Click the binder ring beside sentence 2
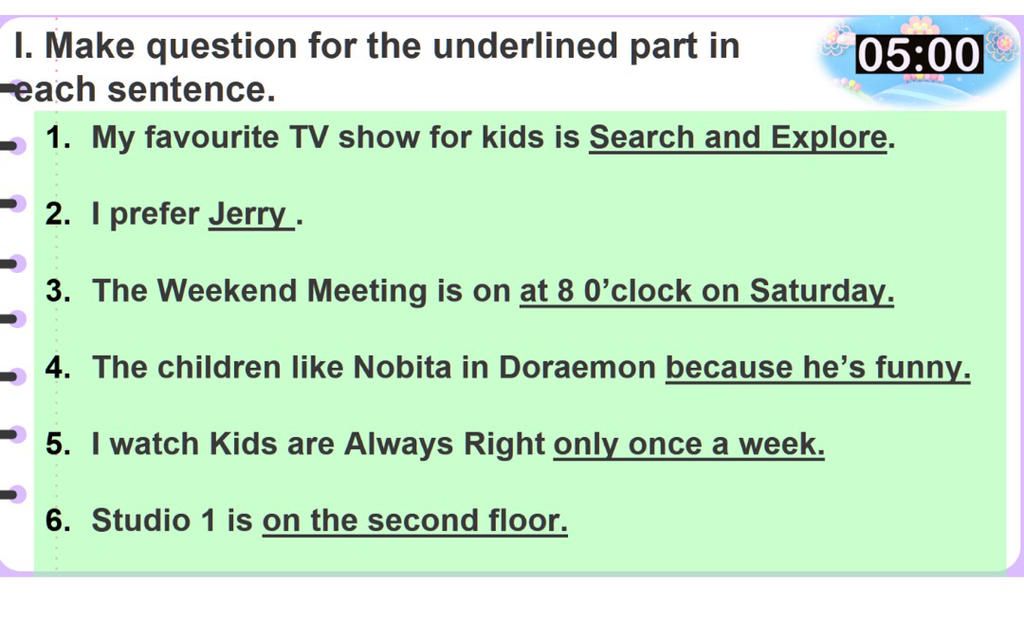The image size is (1024, 620). (x=14, y=203)
